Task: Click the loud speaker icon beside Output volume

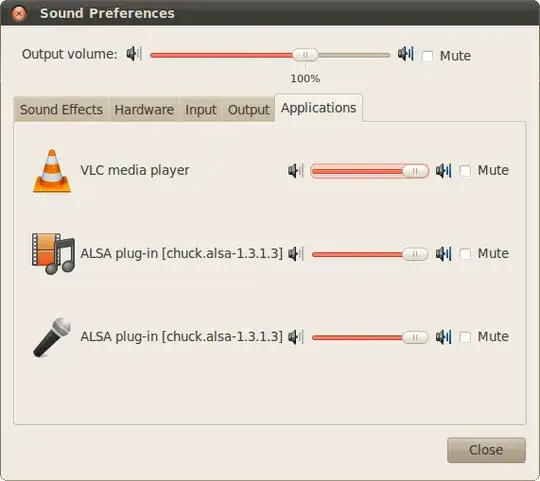Action: click(x=406, y=54)
